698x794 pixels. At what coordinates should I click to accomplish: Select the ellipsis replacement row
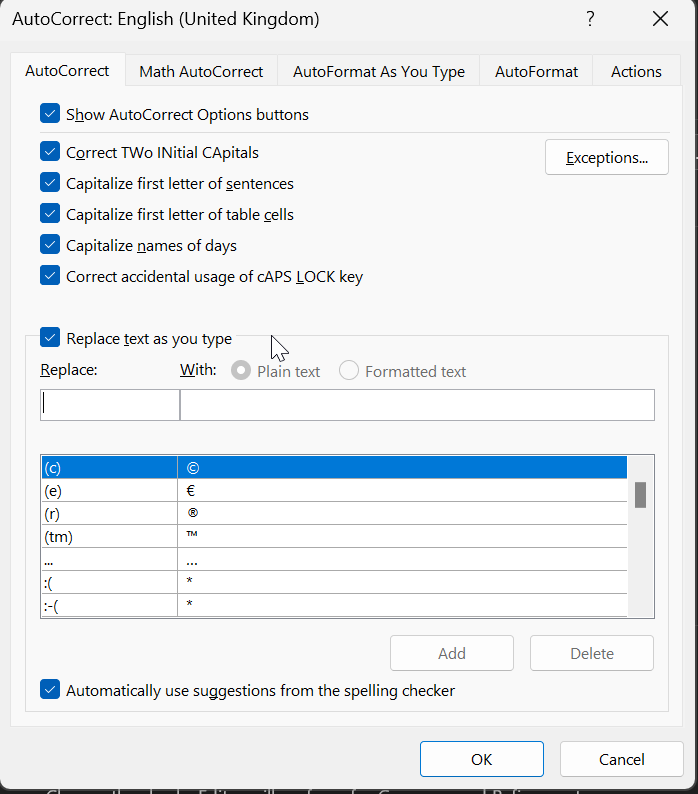click(334, 560)
